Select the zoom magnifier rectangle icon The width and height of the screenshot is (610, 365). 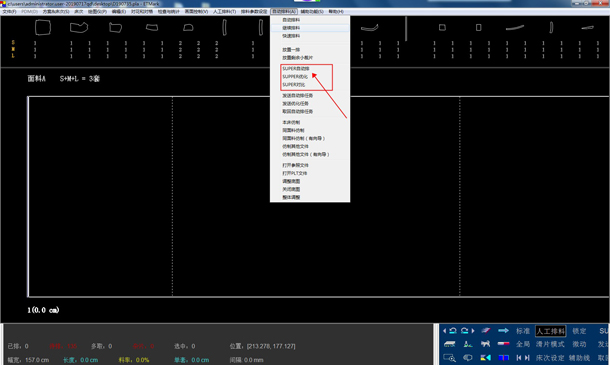449,358
